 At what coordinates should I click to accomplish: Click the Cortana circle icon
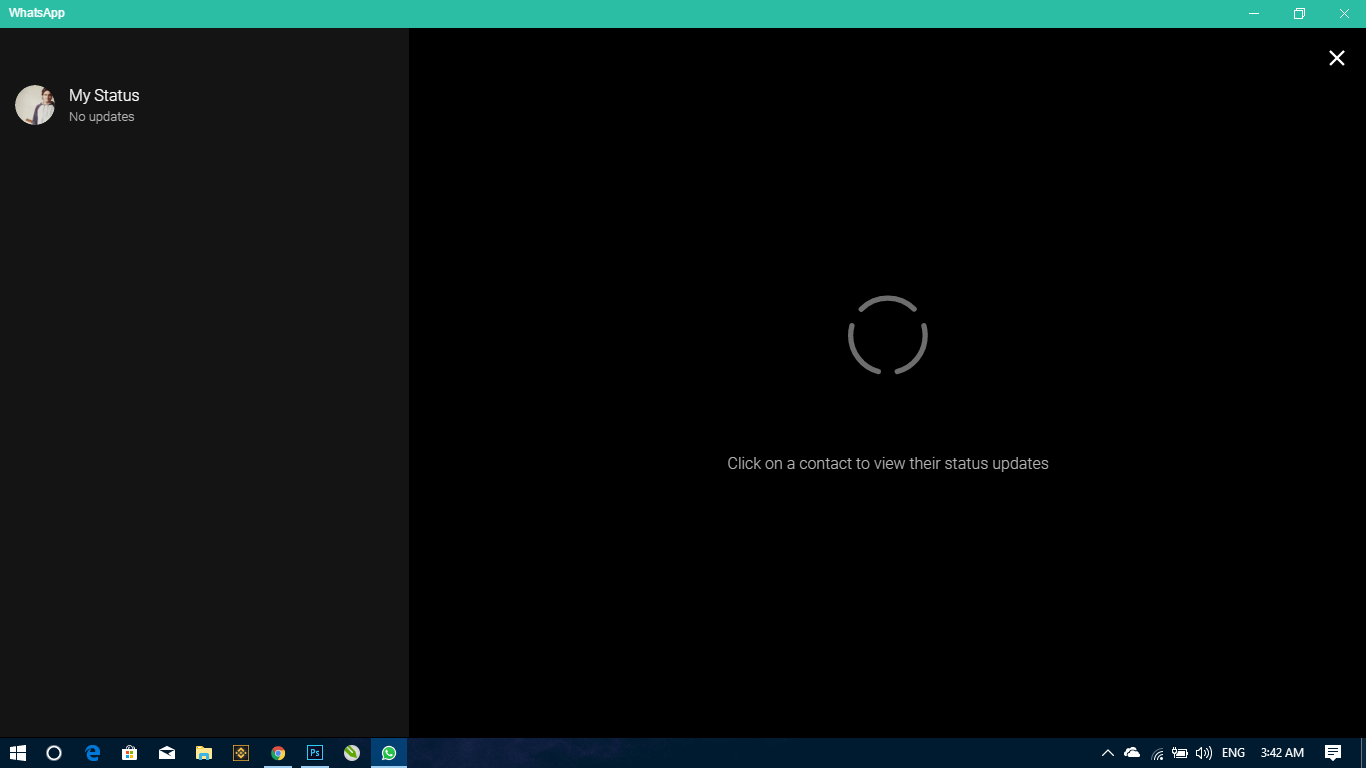point(54,753)
